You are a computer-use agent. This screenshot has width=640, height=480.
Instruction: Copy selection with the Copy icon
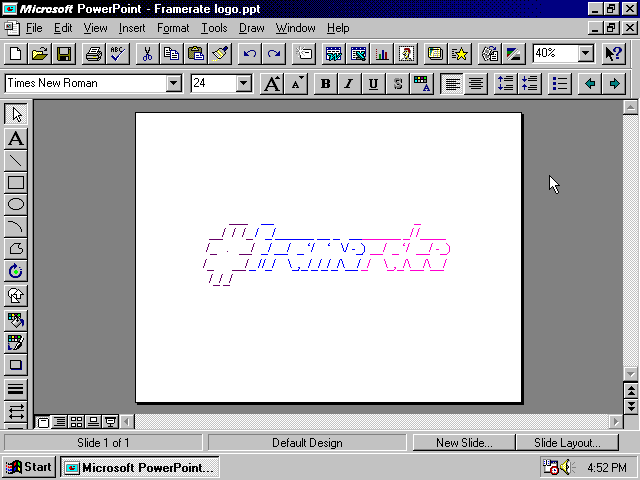171,53
